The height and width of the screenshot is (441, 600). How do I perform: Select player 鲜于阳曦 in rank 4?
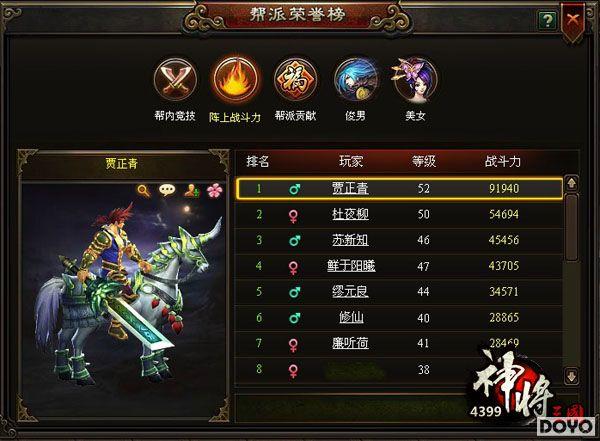(x=351, y=266)
